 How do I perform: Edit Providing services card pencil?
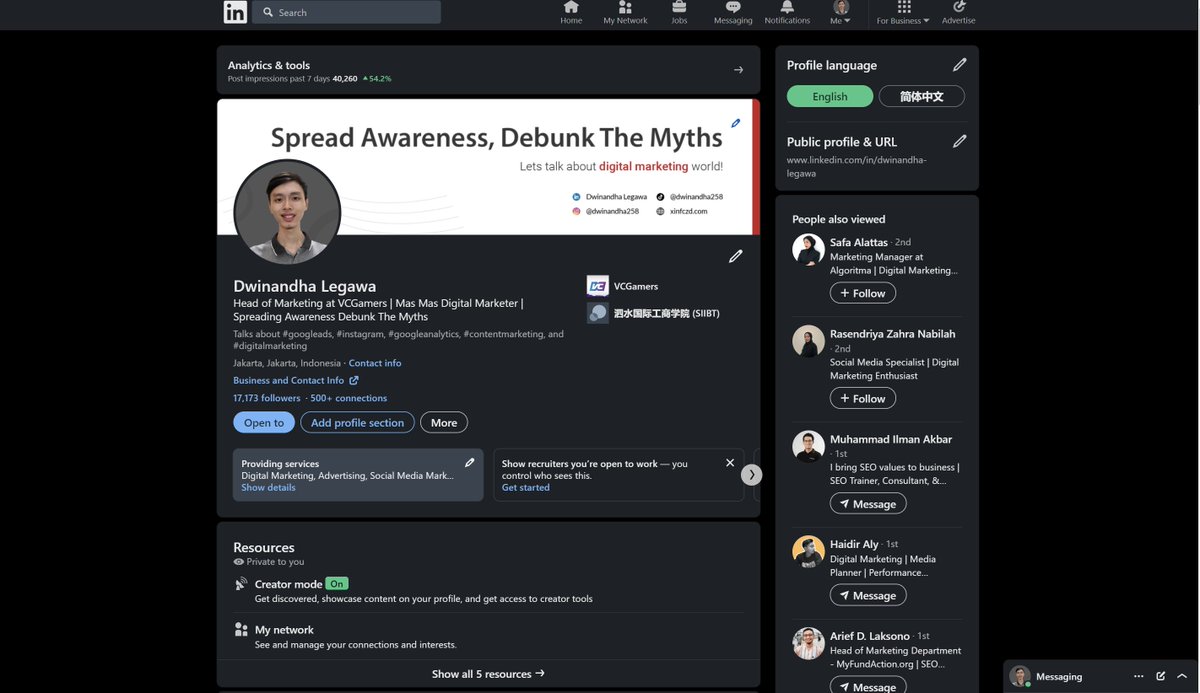(x=470, y=462)
